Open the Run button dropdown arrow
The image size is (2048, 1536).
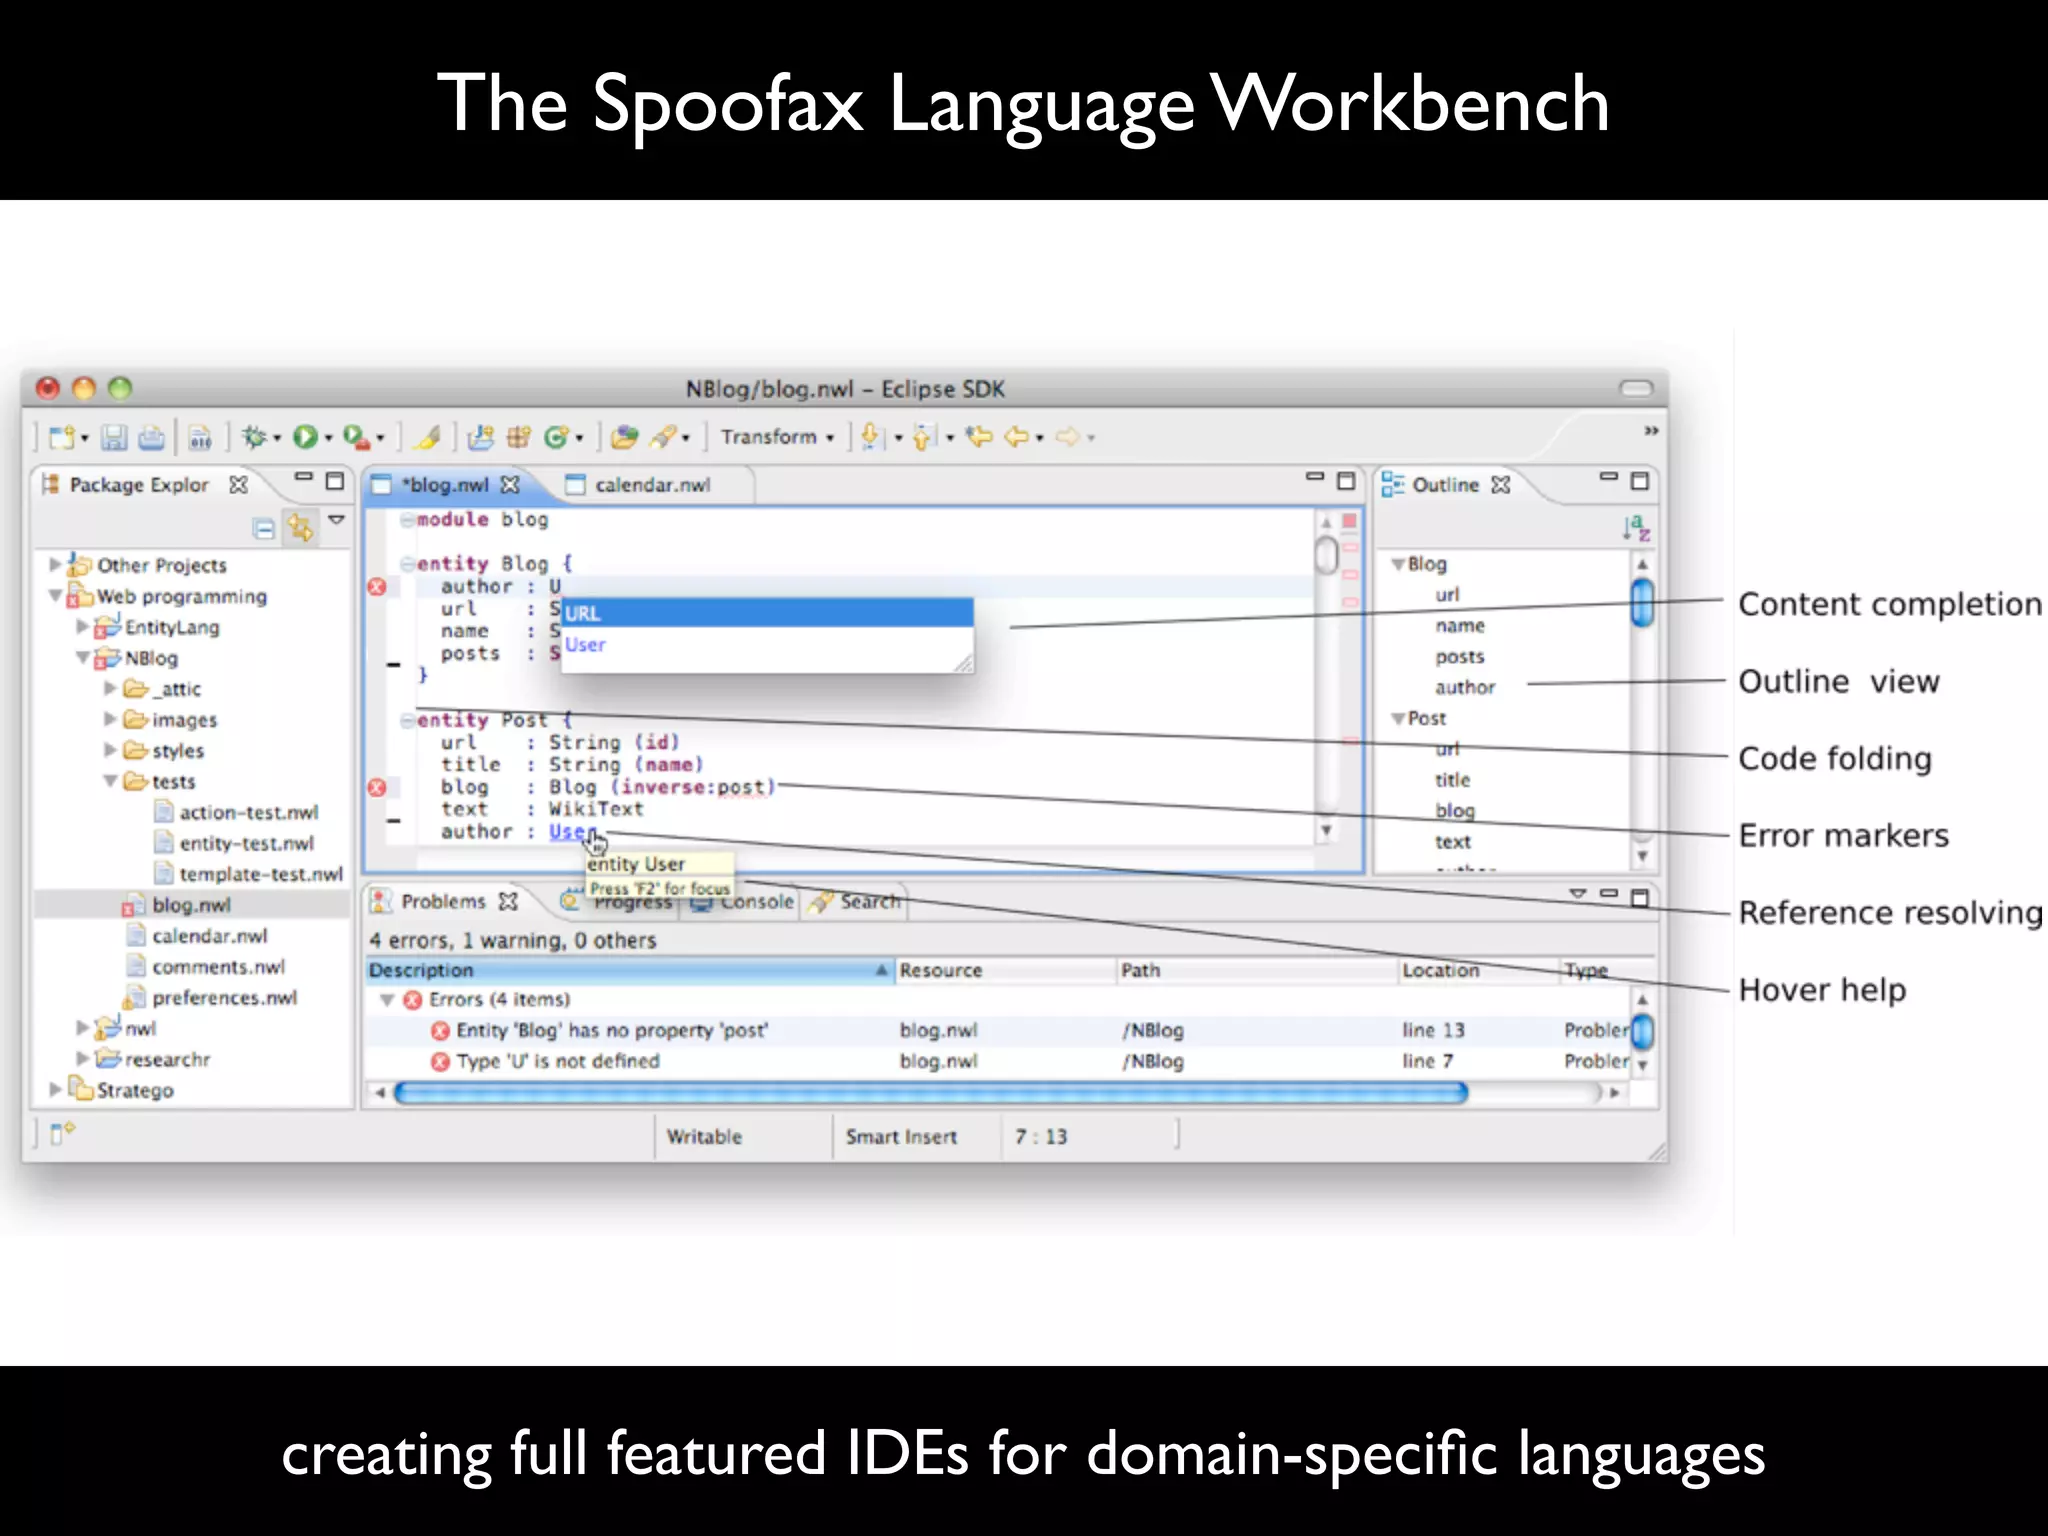[x=328, y=439]
